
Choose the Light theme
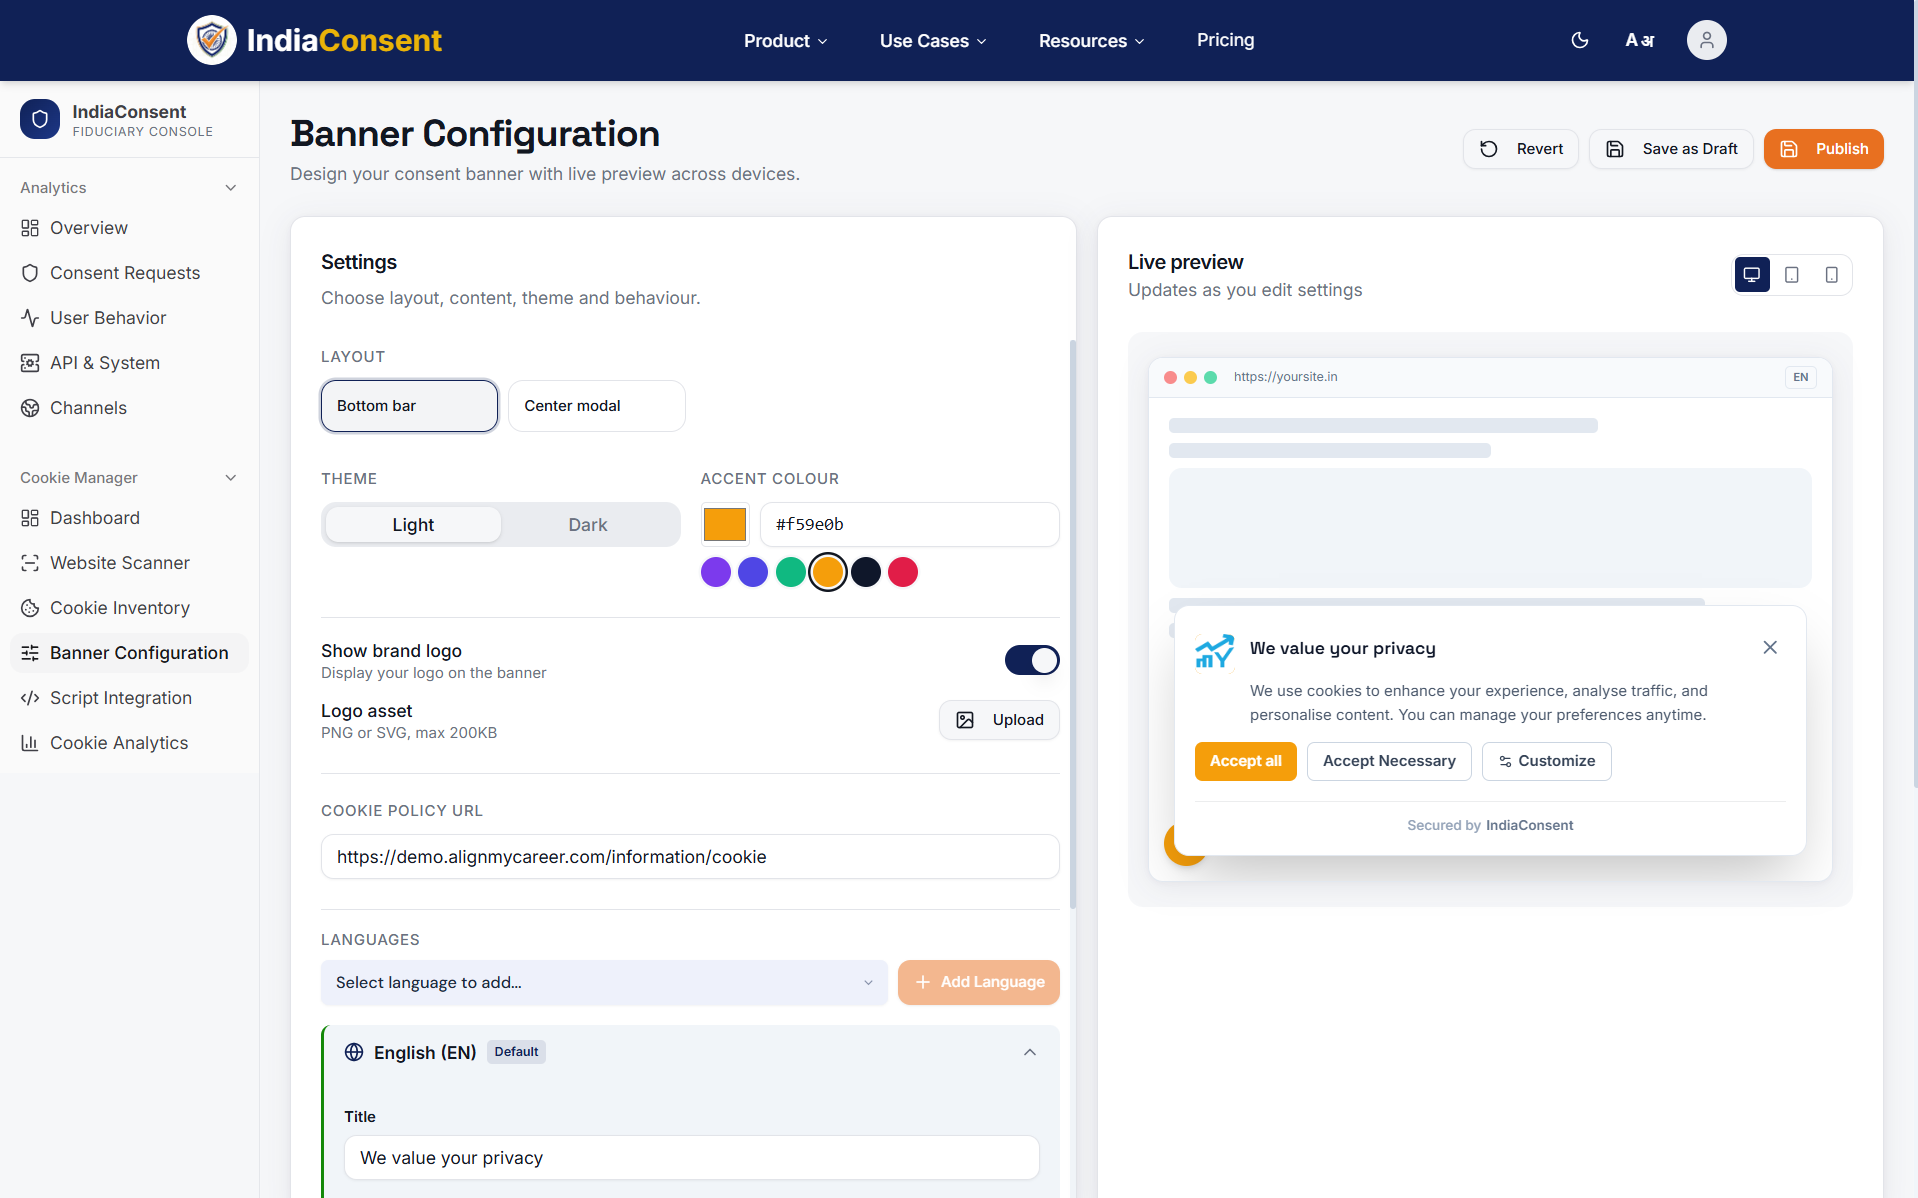[x=413, y=525]
